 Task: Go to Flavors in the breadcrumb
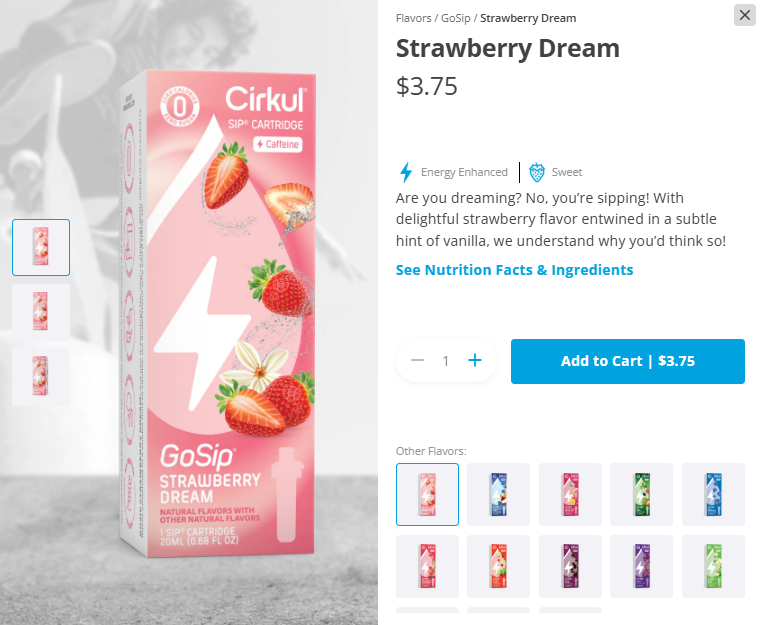point(414,18)
